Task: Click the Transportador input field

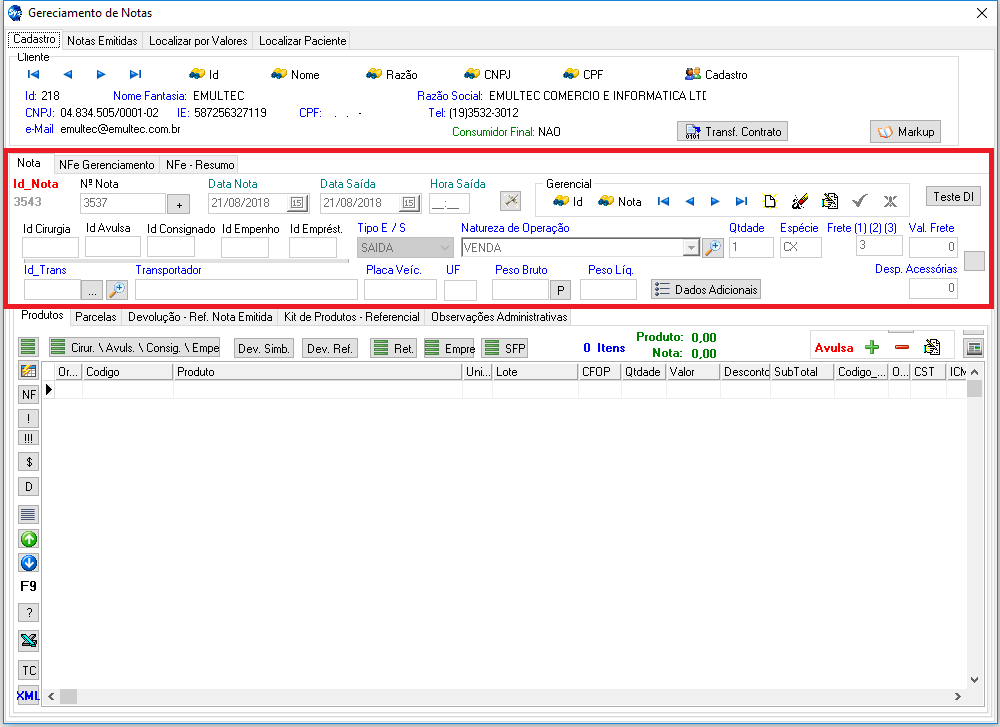Action: (246, 290)
